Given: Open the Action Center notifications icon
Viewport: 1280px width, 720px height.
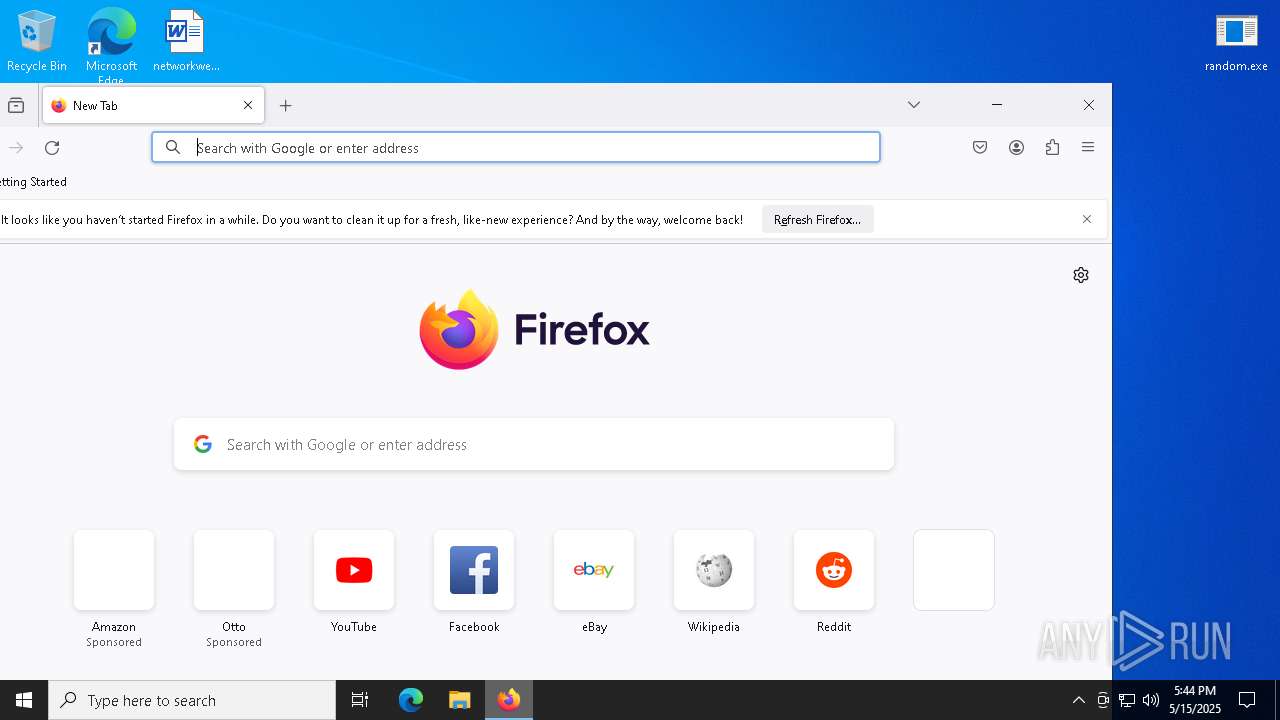Looking at the screenshot, I should pos(1247,700).
